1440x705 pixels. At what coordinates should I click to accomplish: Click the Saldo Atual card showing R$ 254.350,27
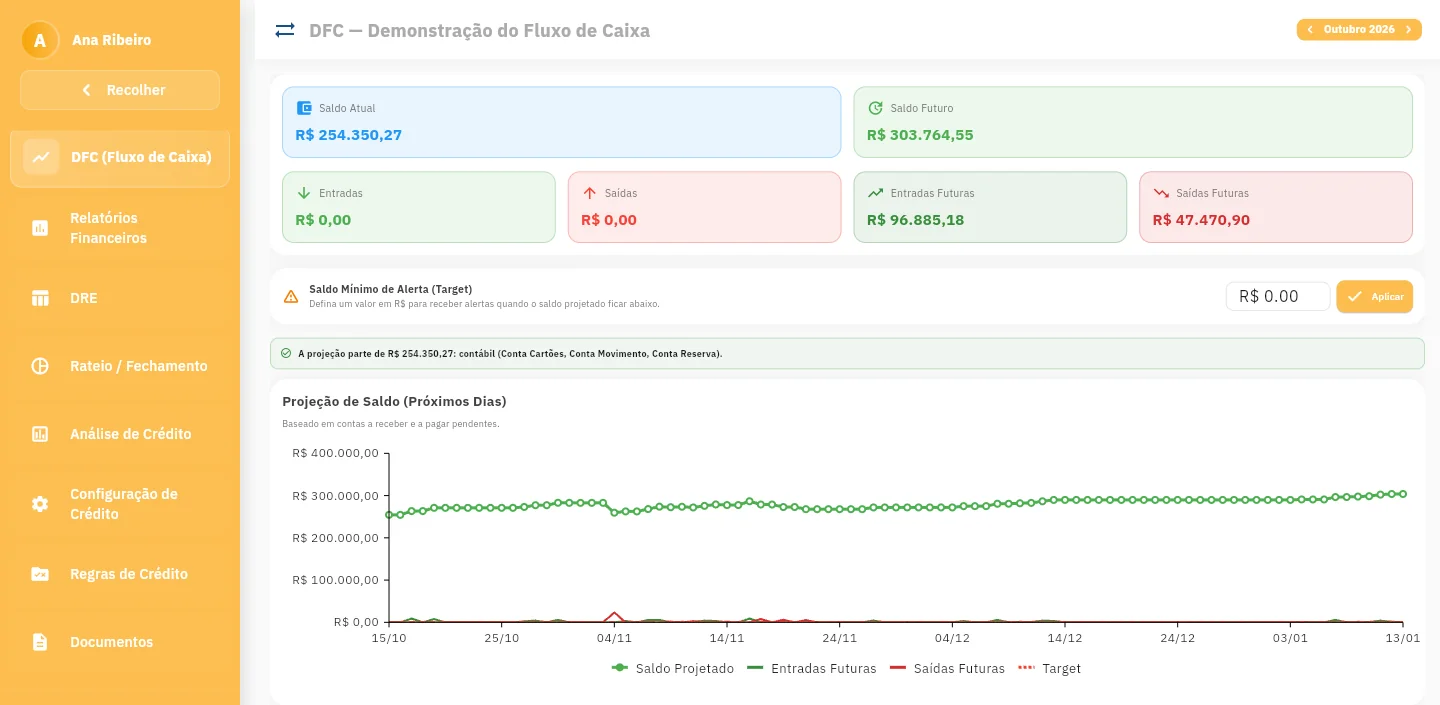(561, 122)
